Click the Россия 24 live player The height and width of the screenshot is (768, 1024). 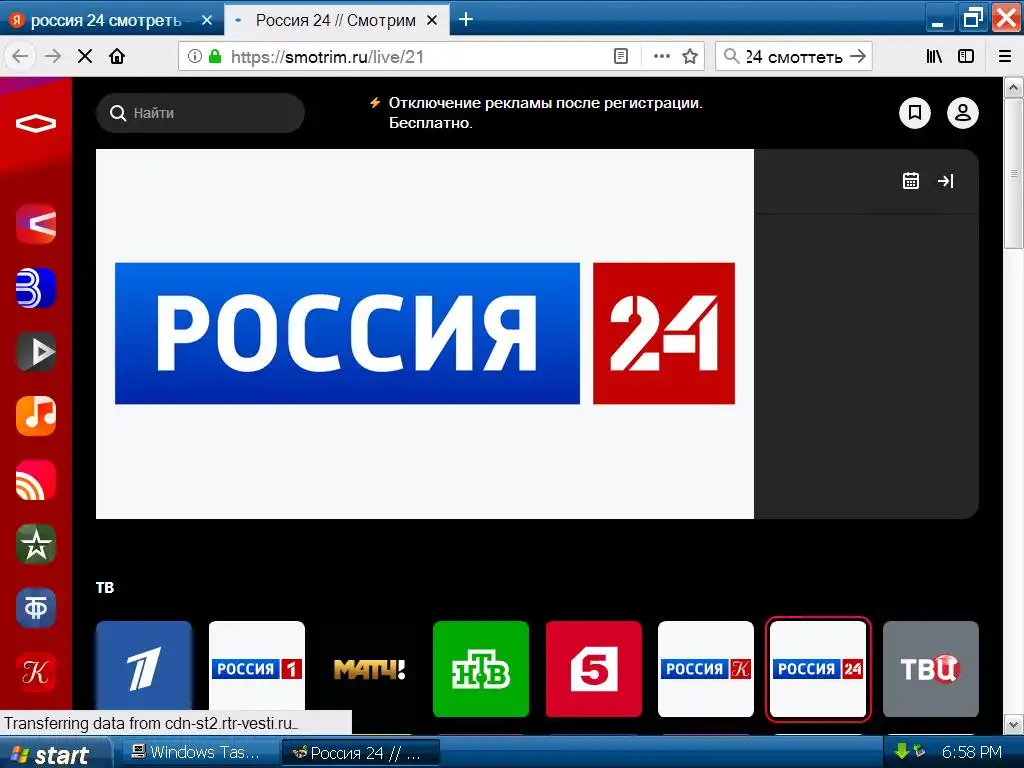click(424, 334)
